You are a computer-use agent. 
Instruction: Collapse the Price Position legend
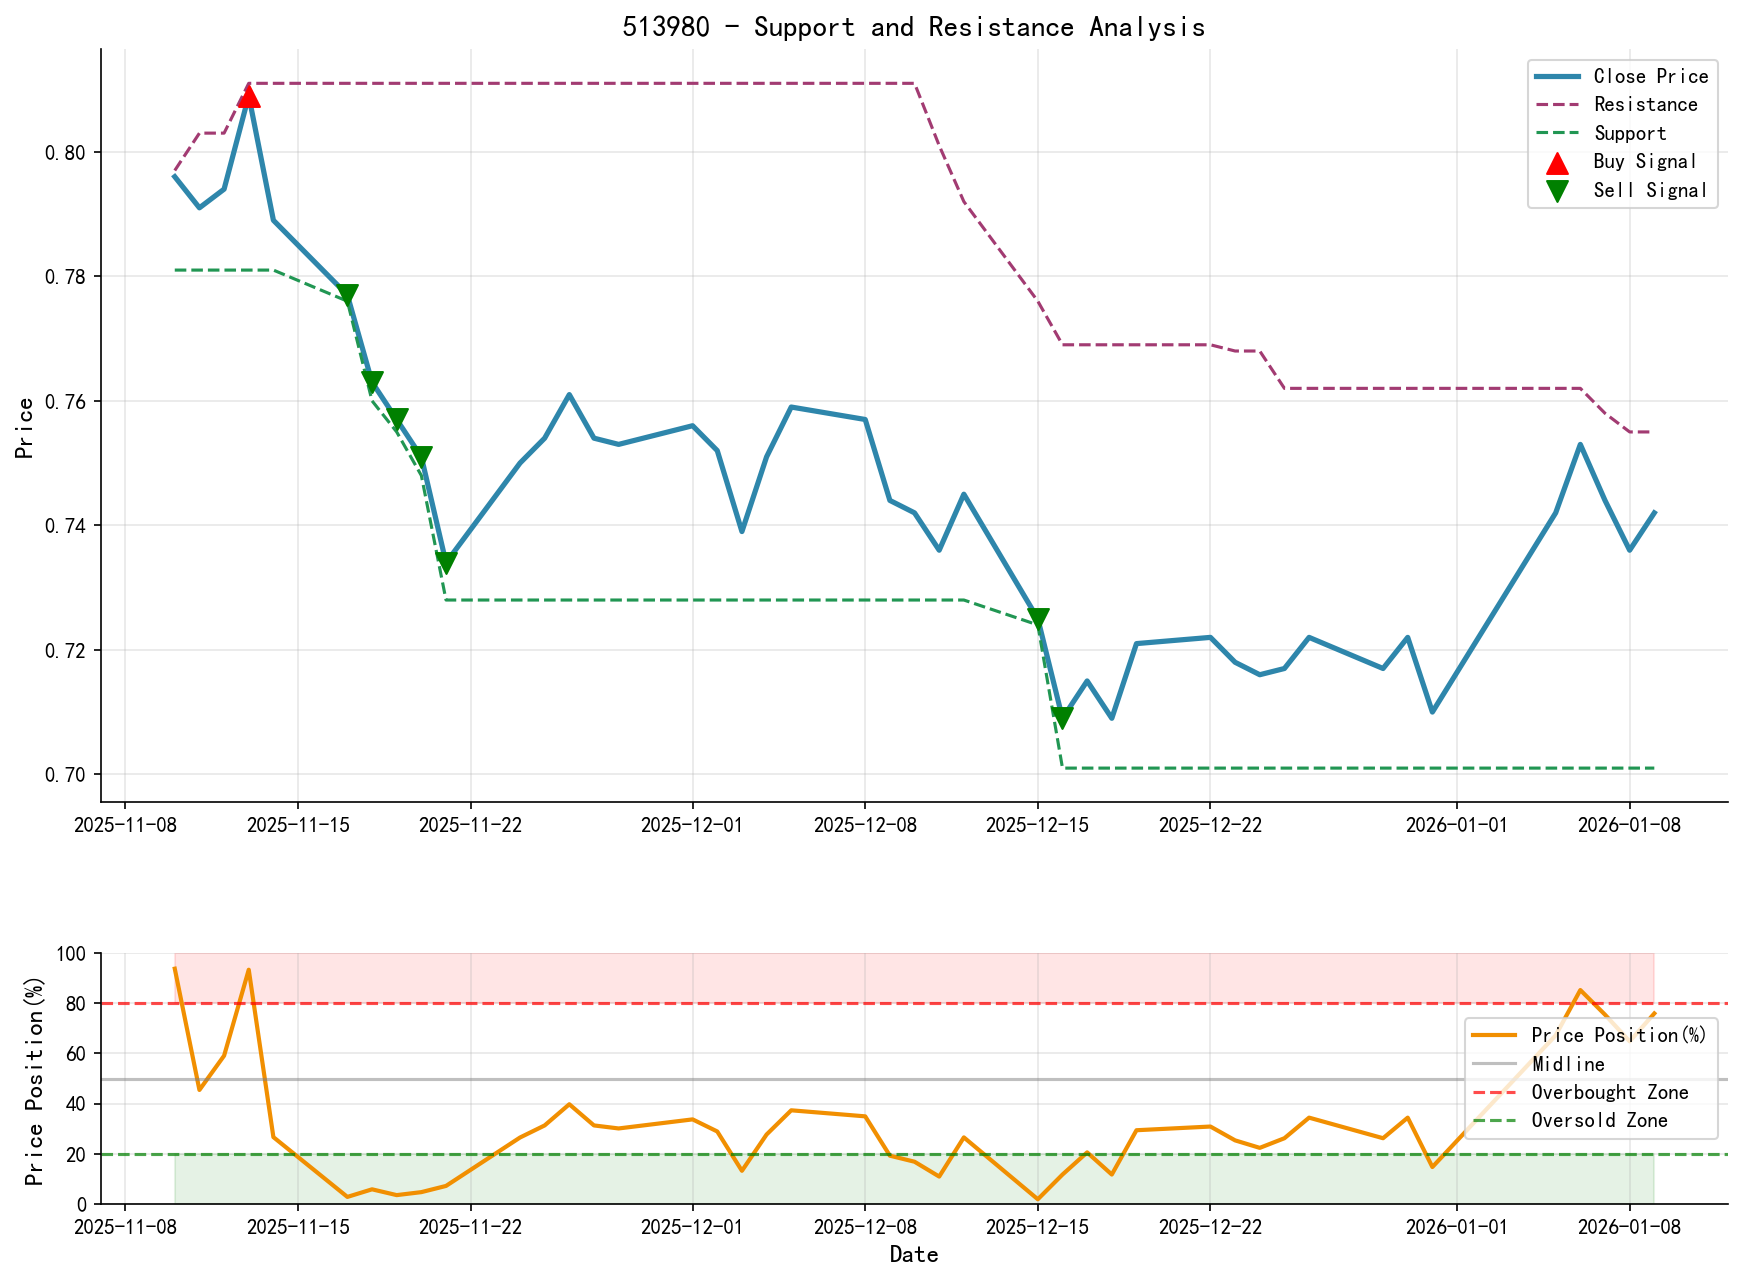coord(1618,1036)
